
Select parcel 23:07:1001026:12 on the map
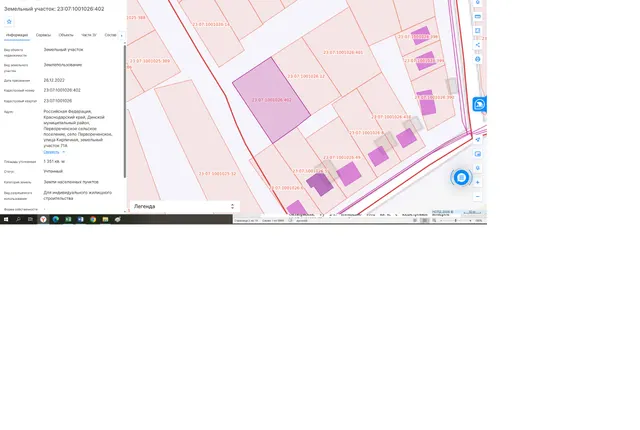click(x=306, y=76)
